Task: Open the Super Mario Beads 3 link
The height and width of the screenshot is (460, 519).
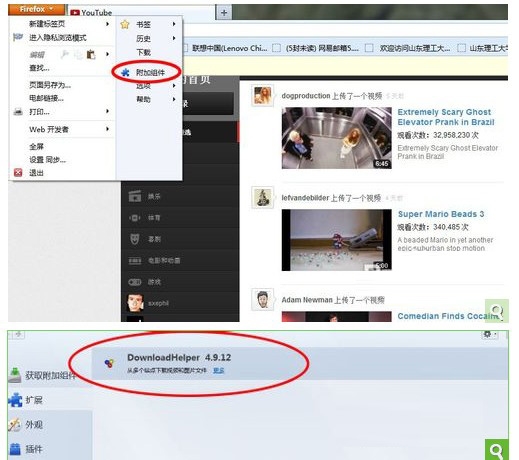Action: [441, 214]
